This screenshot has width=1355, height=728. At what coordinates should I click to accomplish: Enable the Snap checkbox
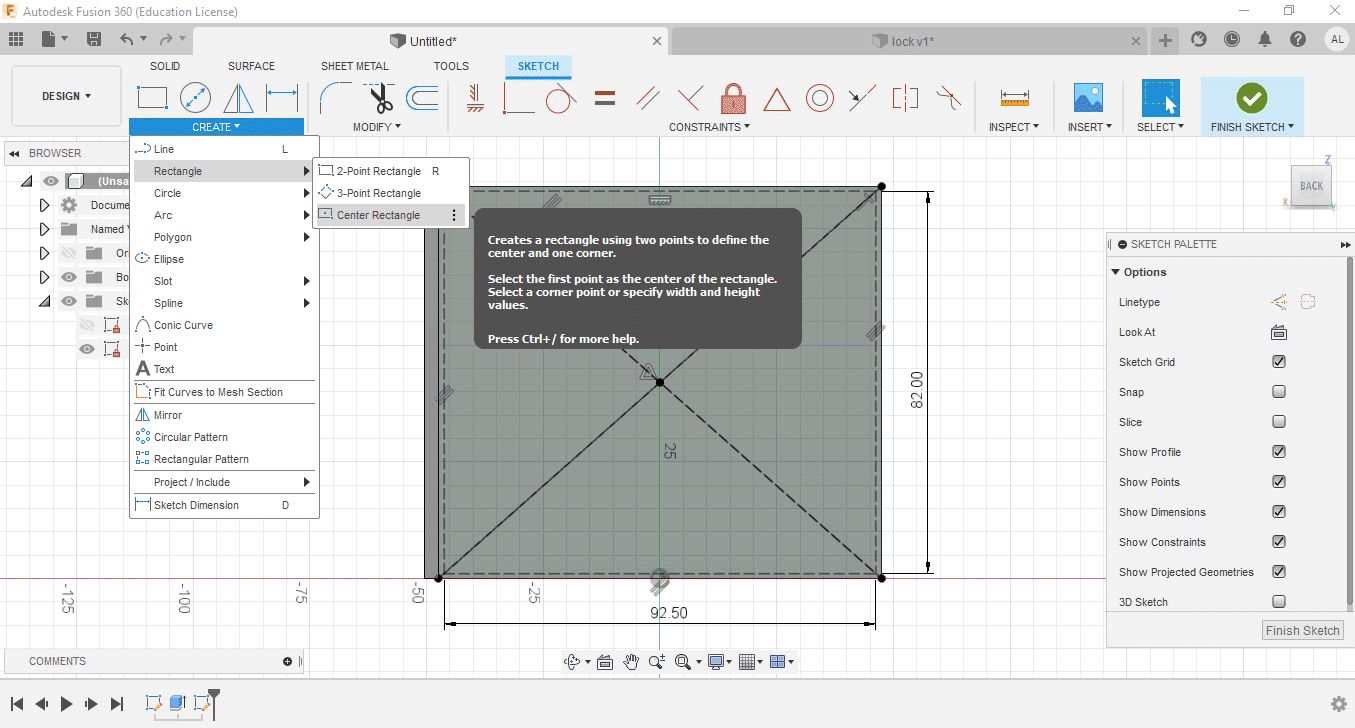coord(1278,392)
